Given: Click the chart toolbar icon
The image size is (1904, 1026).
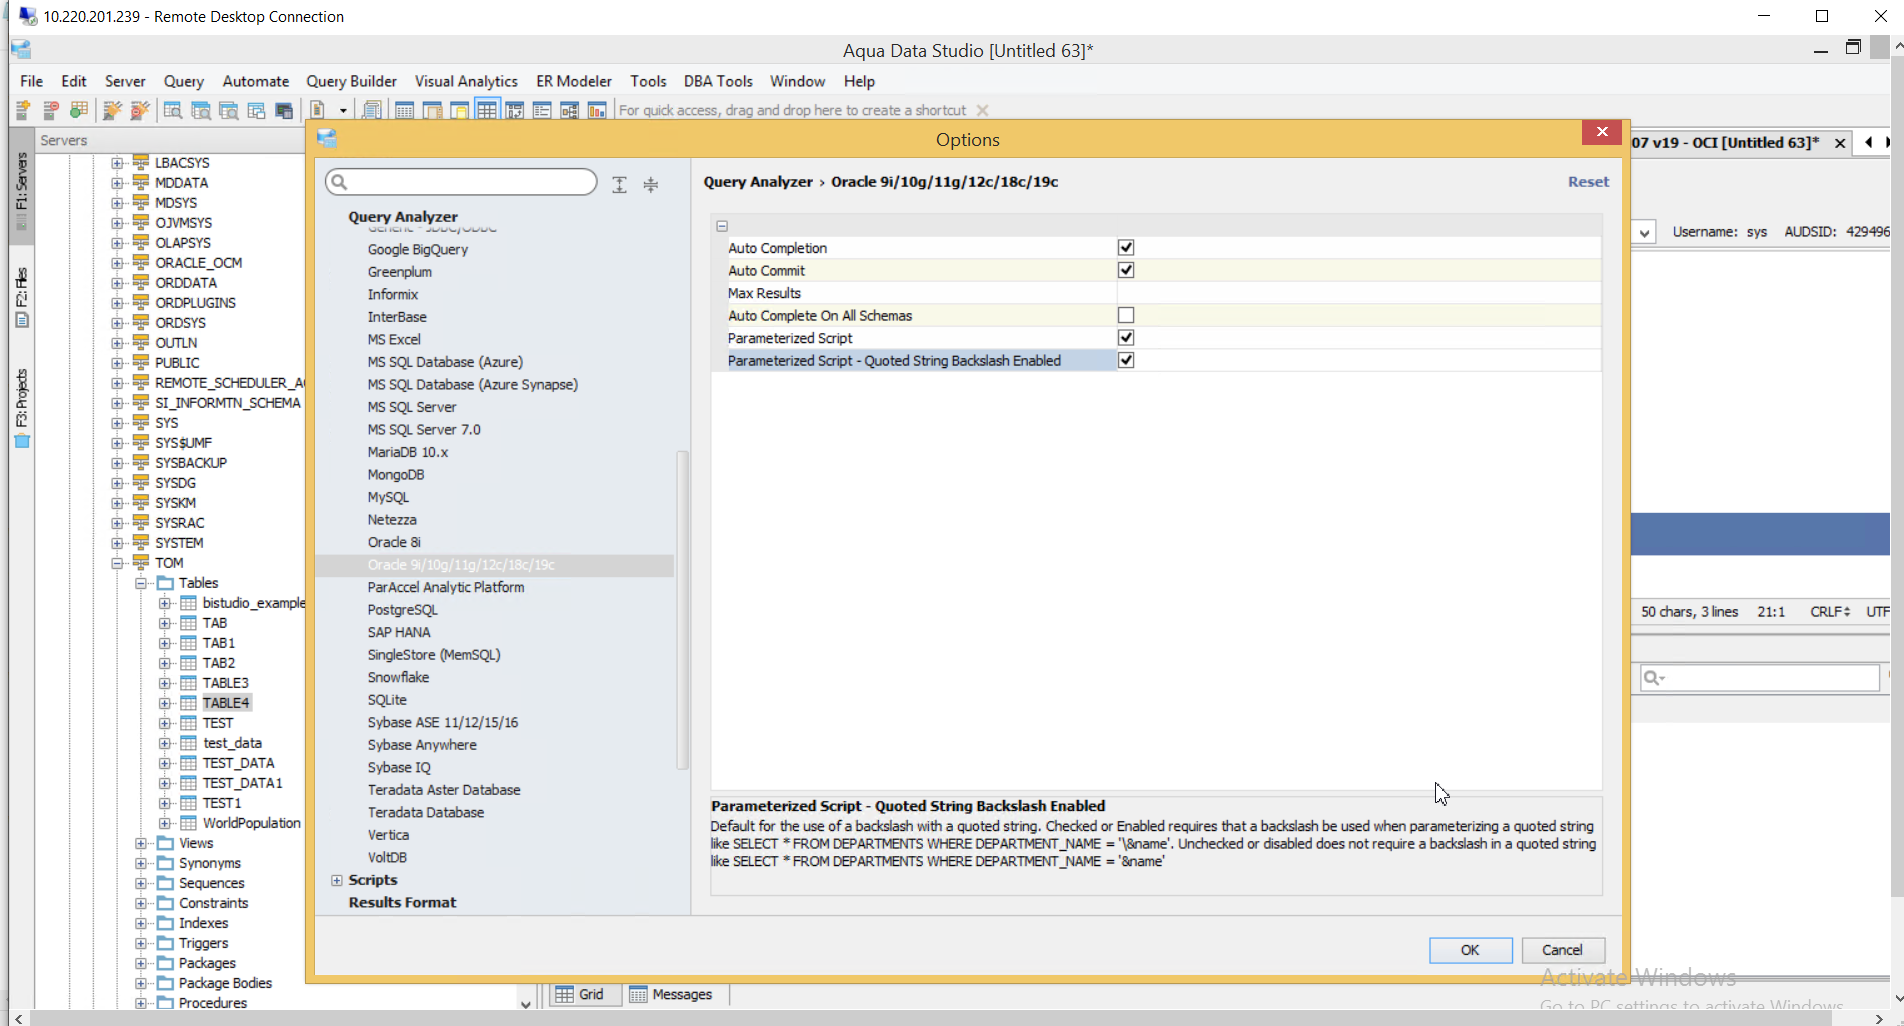Looking at the screenshot, I should pos(597,110).
